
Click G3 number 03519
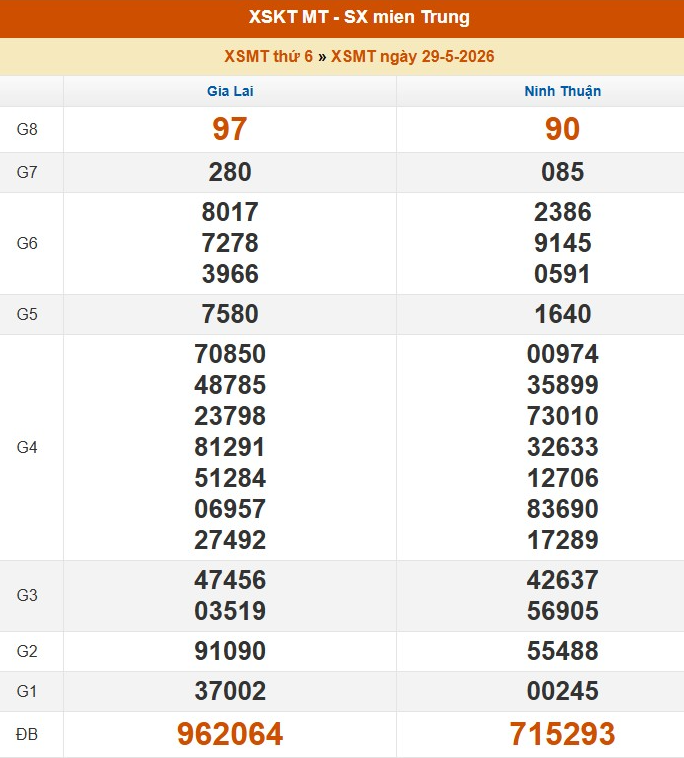pyautogui.click(x=230, y=611)
